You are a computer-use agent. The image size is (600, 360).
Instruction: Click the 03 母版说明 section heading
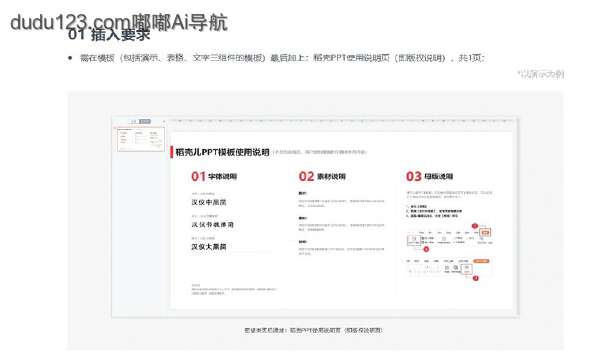click(x=429, y=176)
